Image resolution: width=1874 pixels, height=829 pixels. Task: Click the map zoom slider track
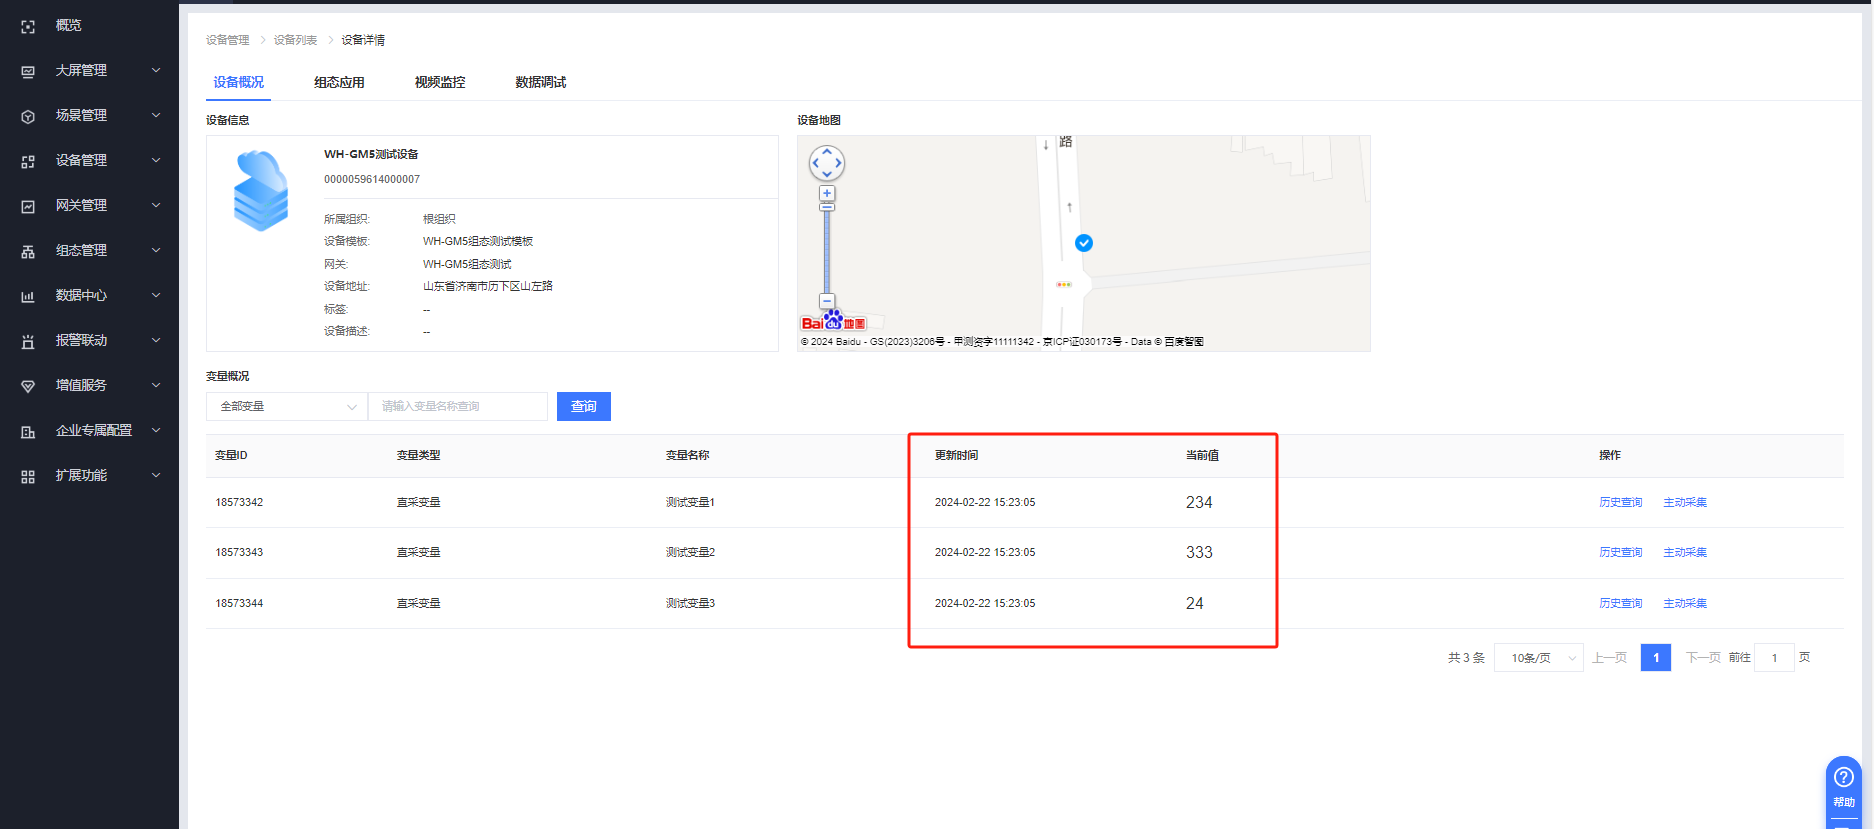pyautogui.click(x=827, y=250)
